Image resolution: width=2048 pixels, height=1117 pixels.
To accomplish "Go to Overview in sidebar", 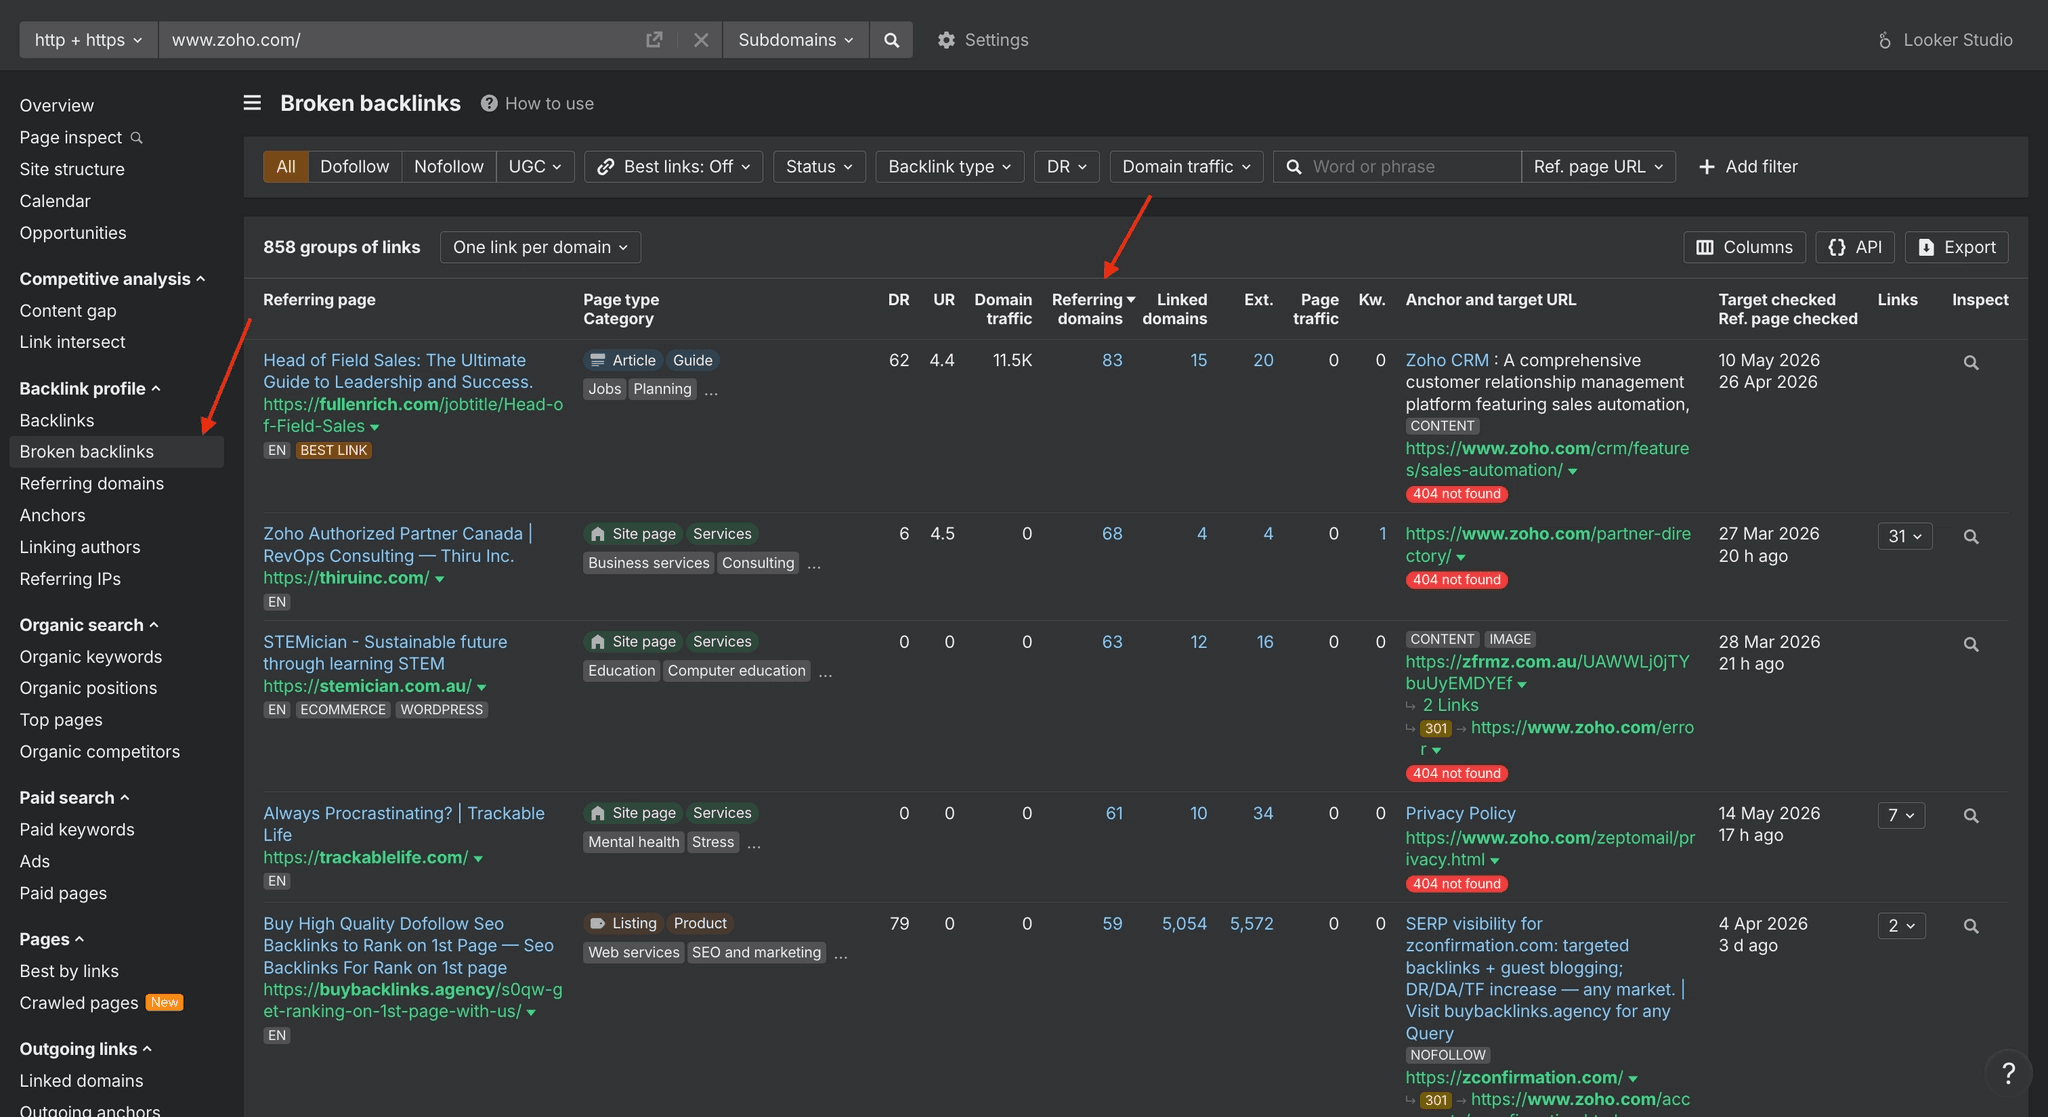I will click(57, 106).
